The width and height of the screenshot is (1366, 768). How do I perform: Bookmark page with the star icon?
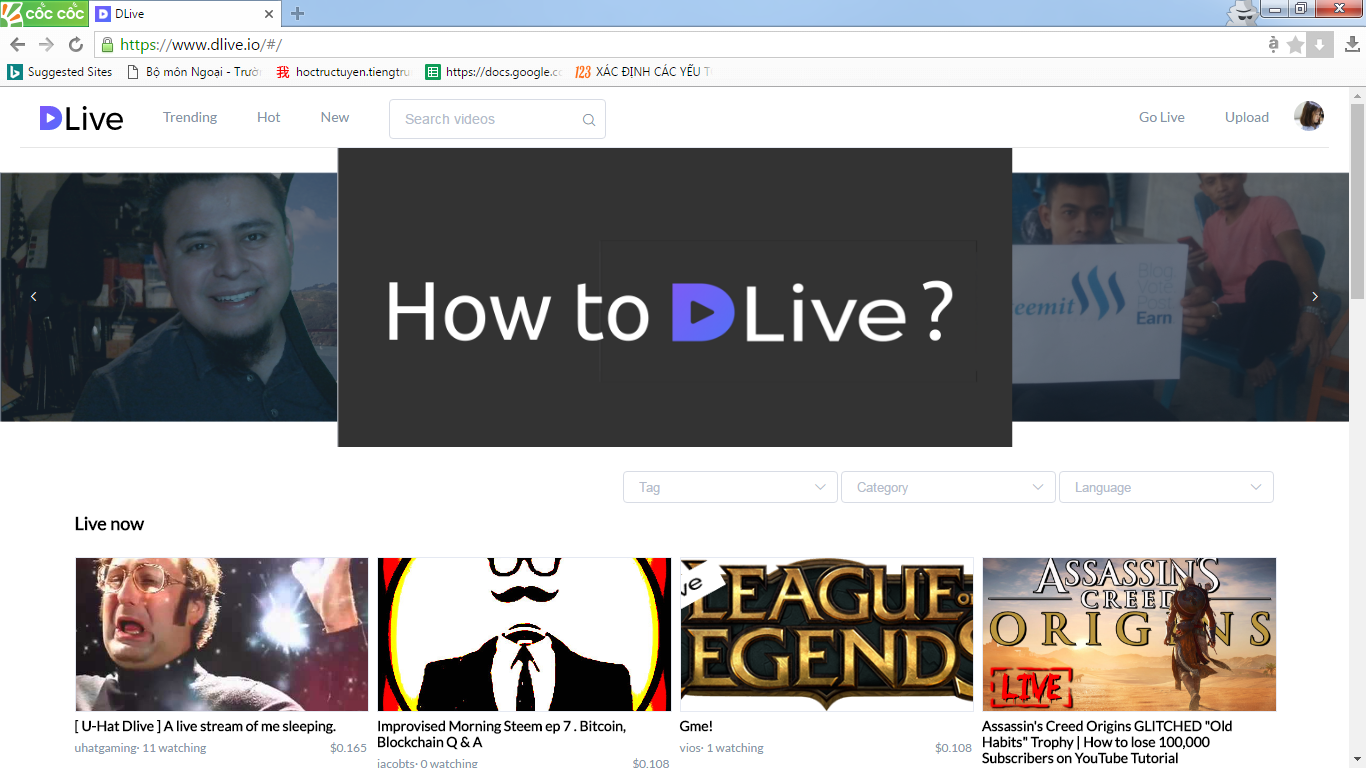point(1296,44)
